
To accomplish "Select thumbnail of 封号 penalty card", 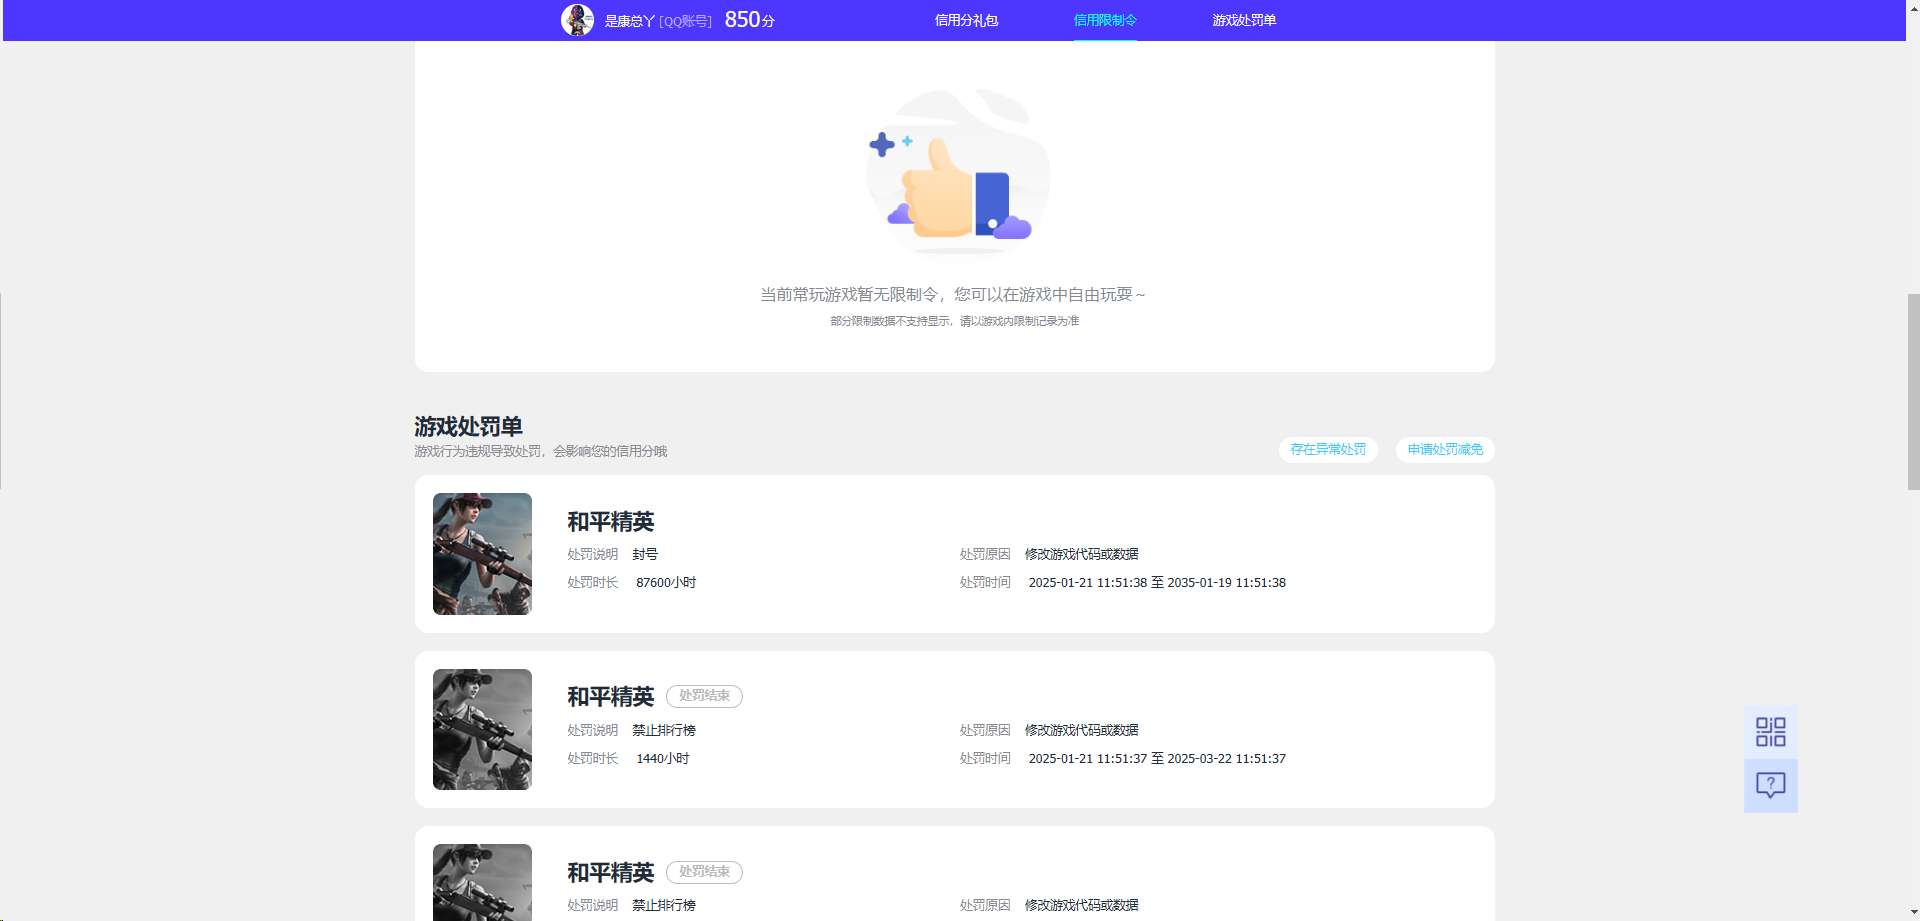I will pos(482,553).
